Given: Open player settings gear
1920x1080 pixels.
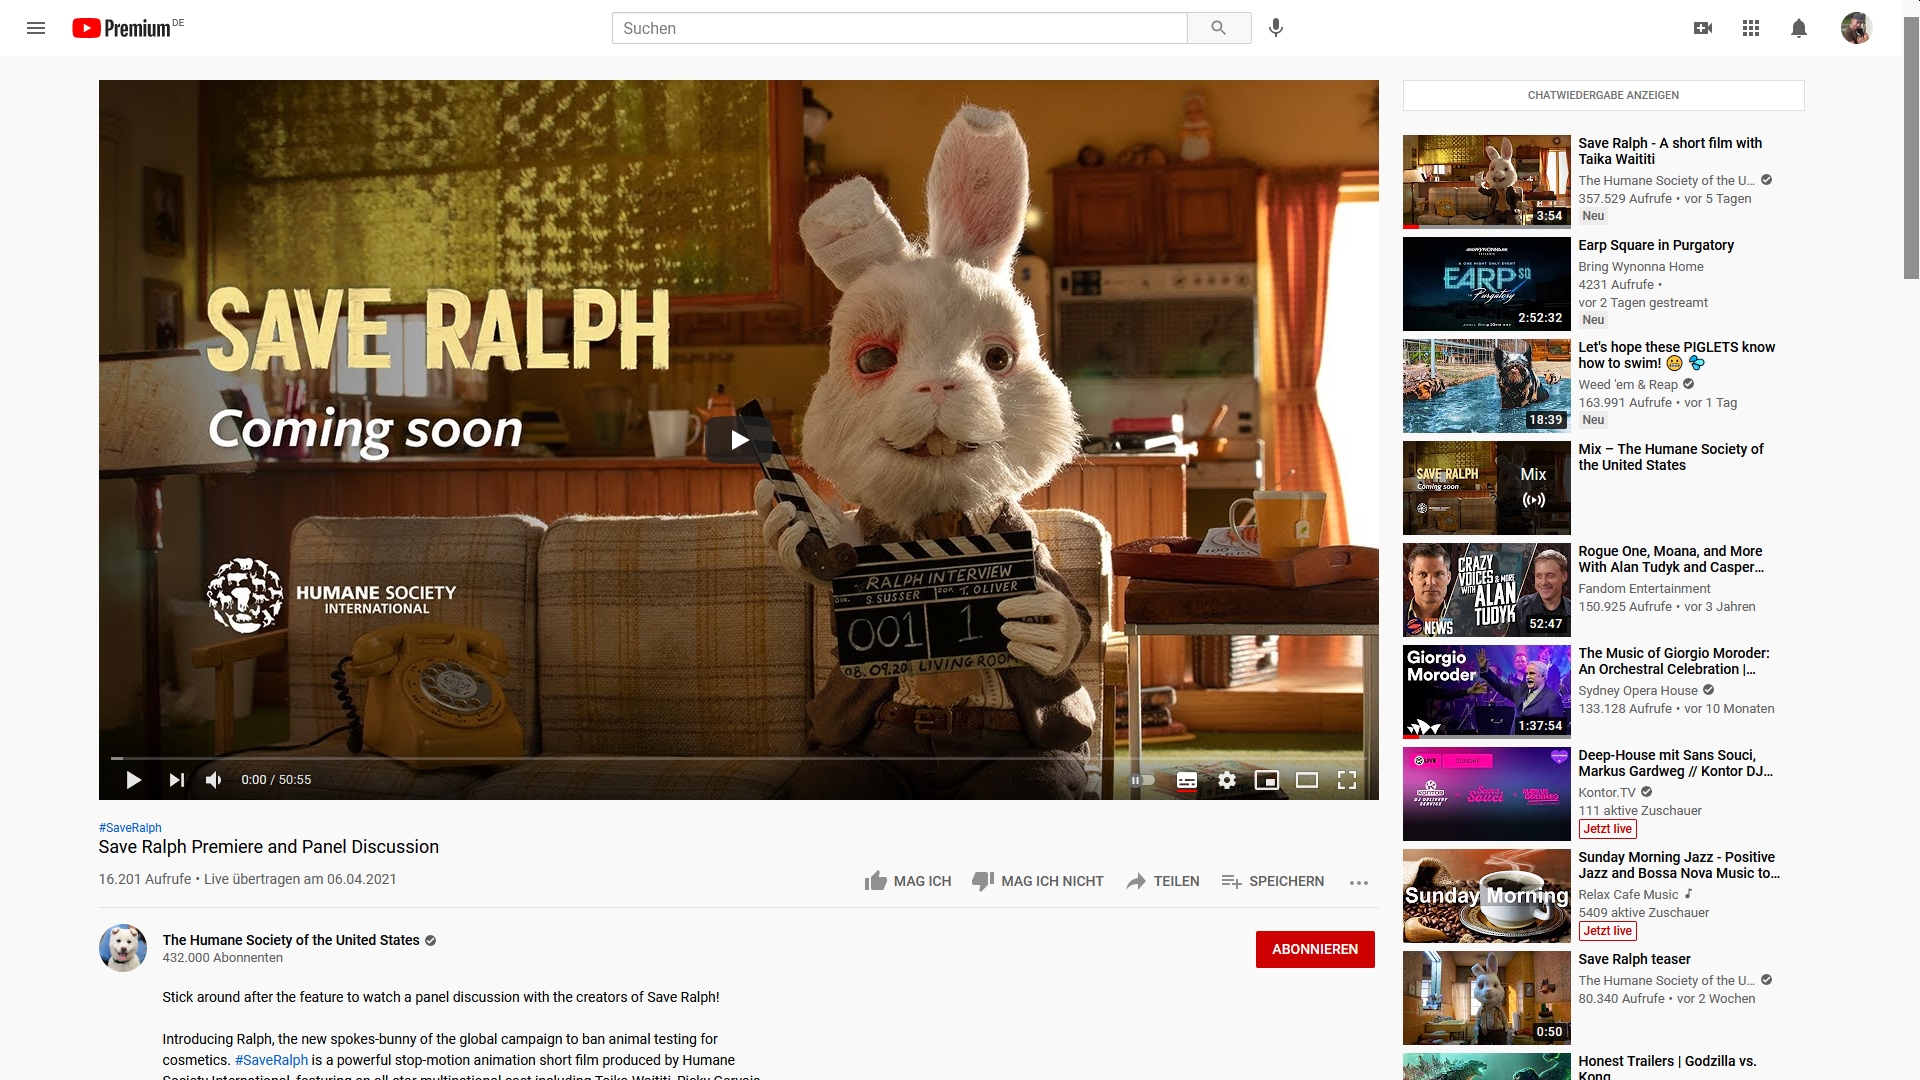Looking at the screenshot, I should point(1227,780).
